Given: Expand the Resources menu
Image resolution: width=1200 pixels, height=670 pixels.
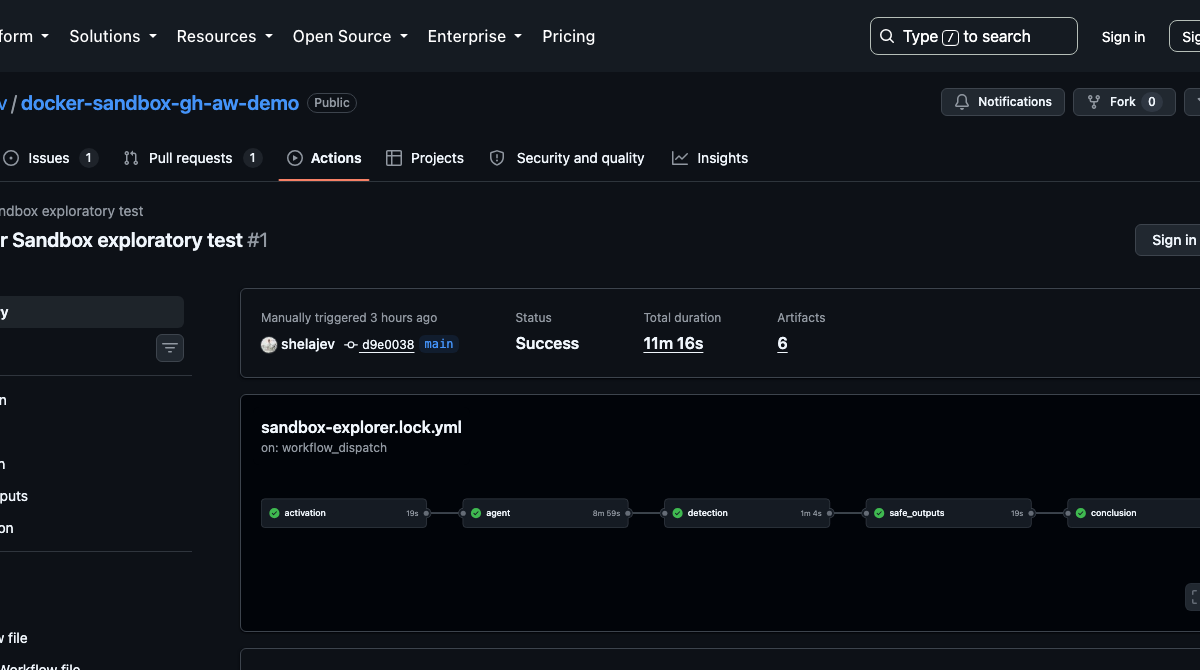Looking at the screenshot, I should pos(225,36).
